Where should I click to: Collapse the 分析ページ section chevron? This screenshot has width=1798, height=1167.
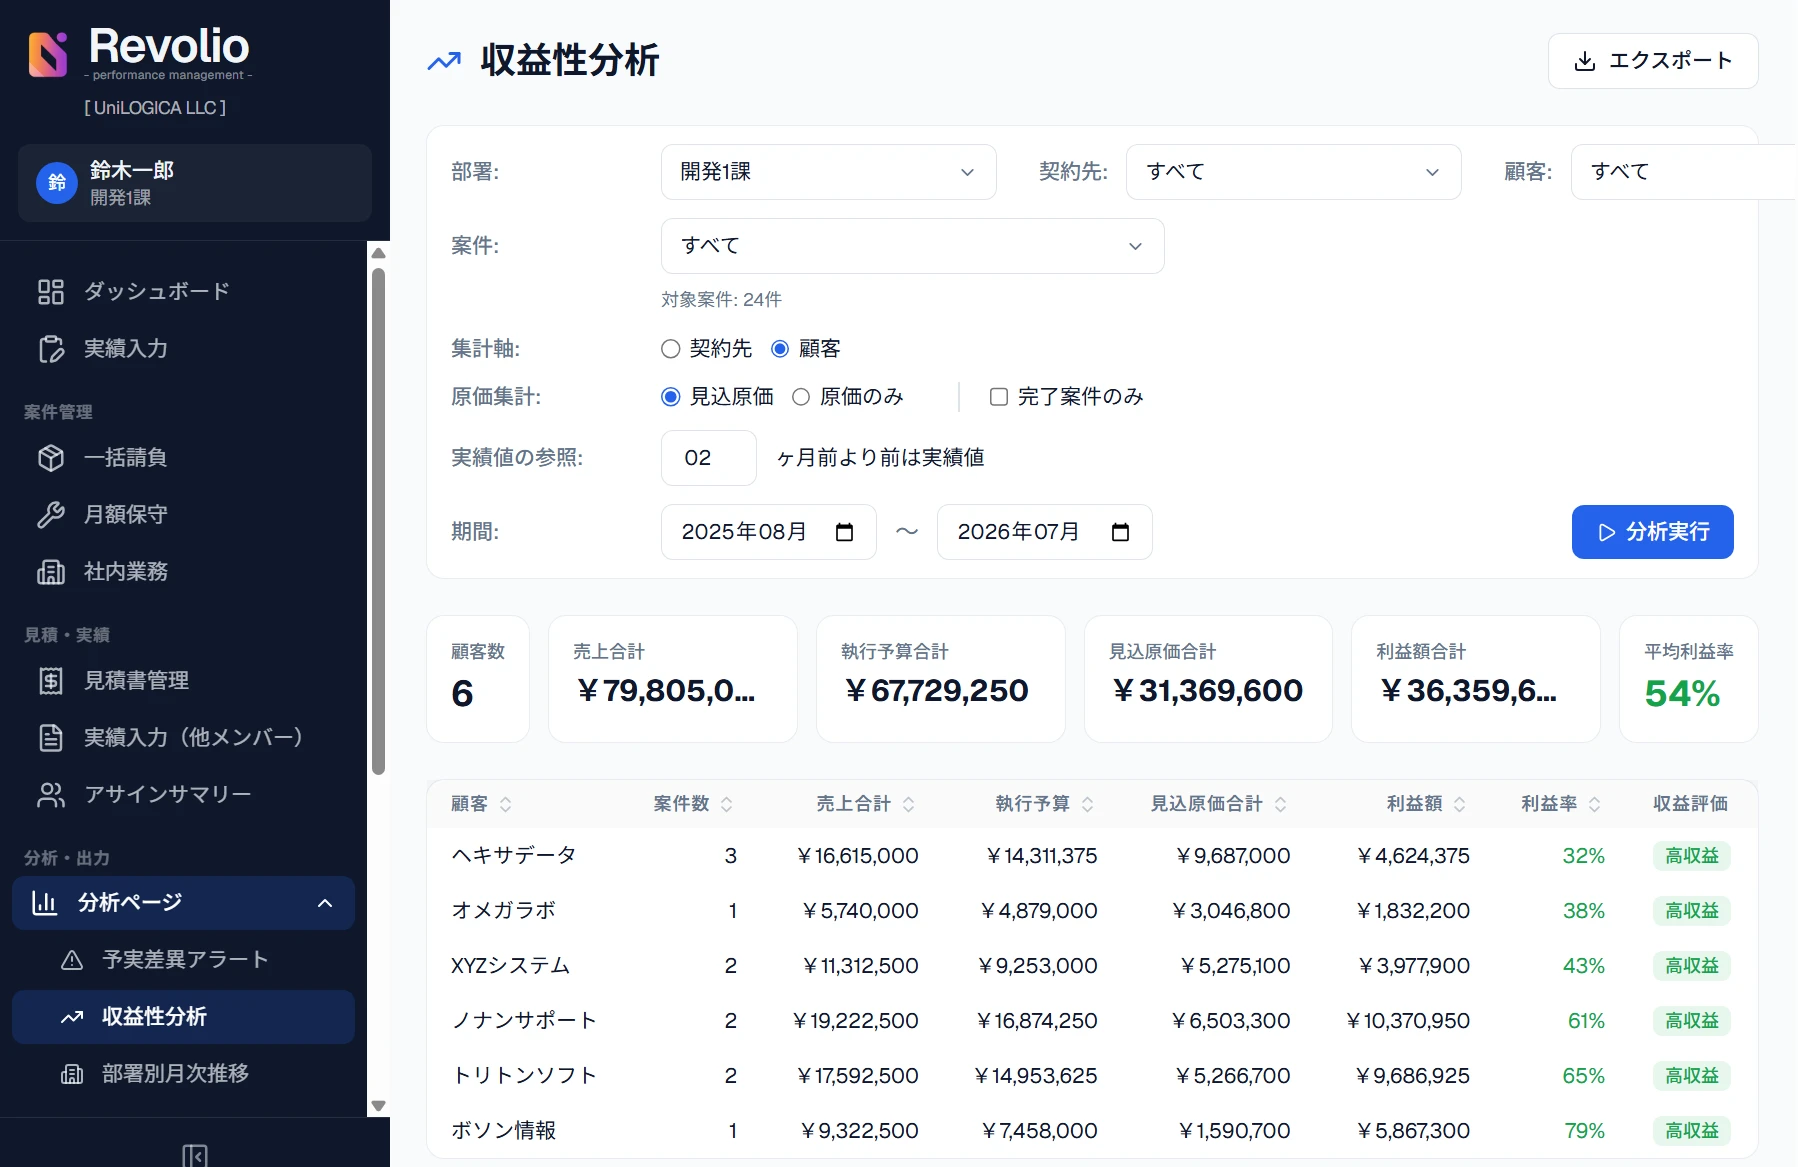[325, 903]
